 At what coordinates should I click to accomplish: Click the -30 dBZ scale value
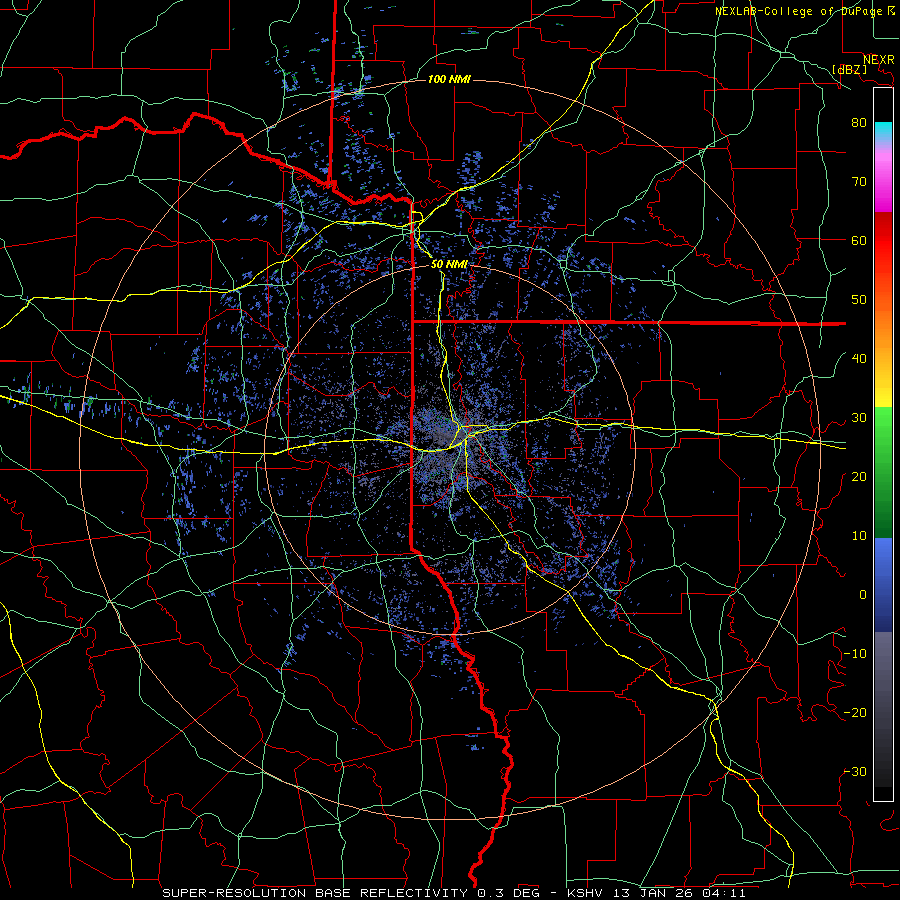pos(855,771)
